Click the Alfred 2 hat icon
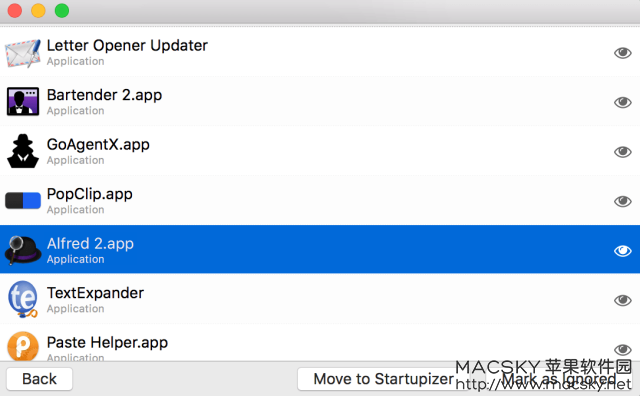The height and width of the screenshot is (396, 640). tap(23, 250)
